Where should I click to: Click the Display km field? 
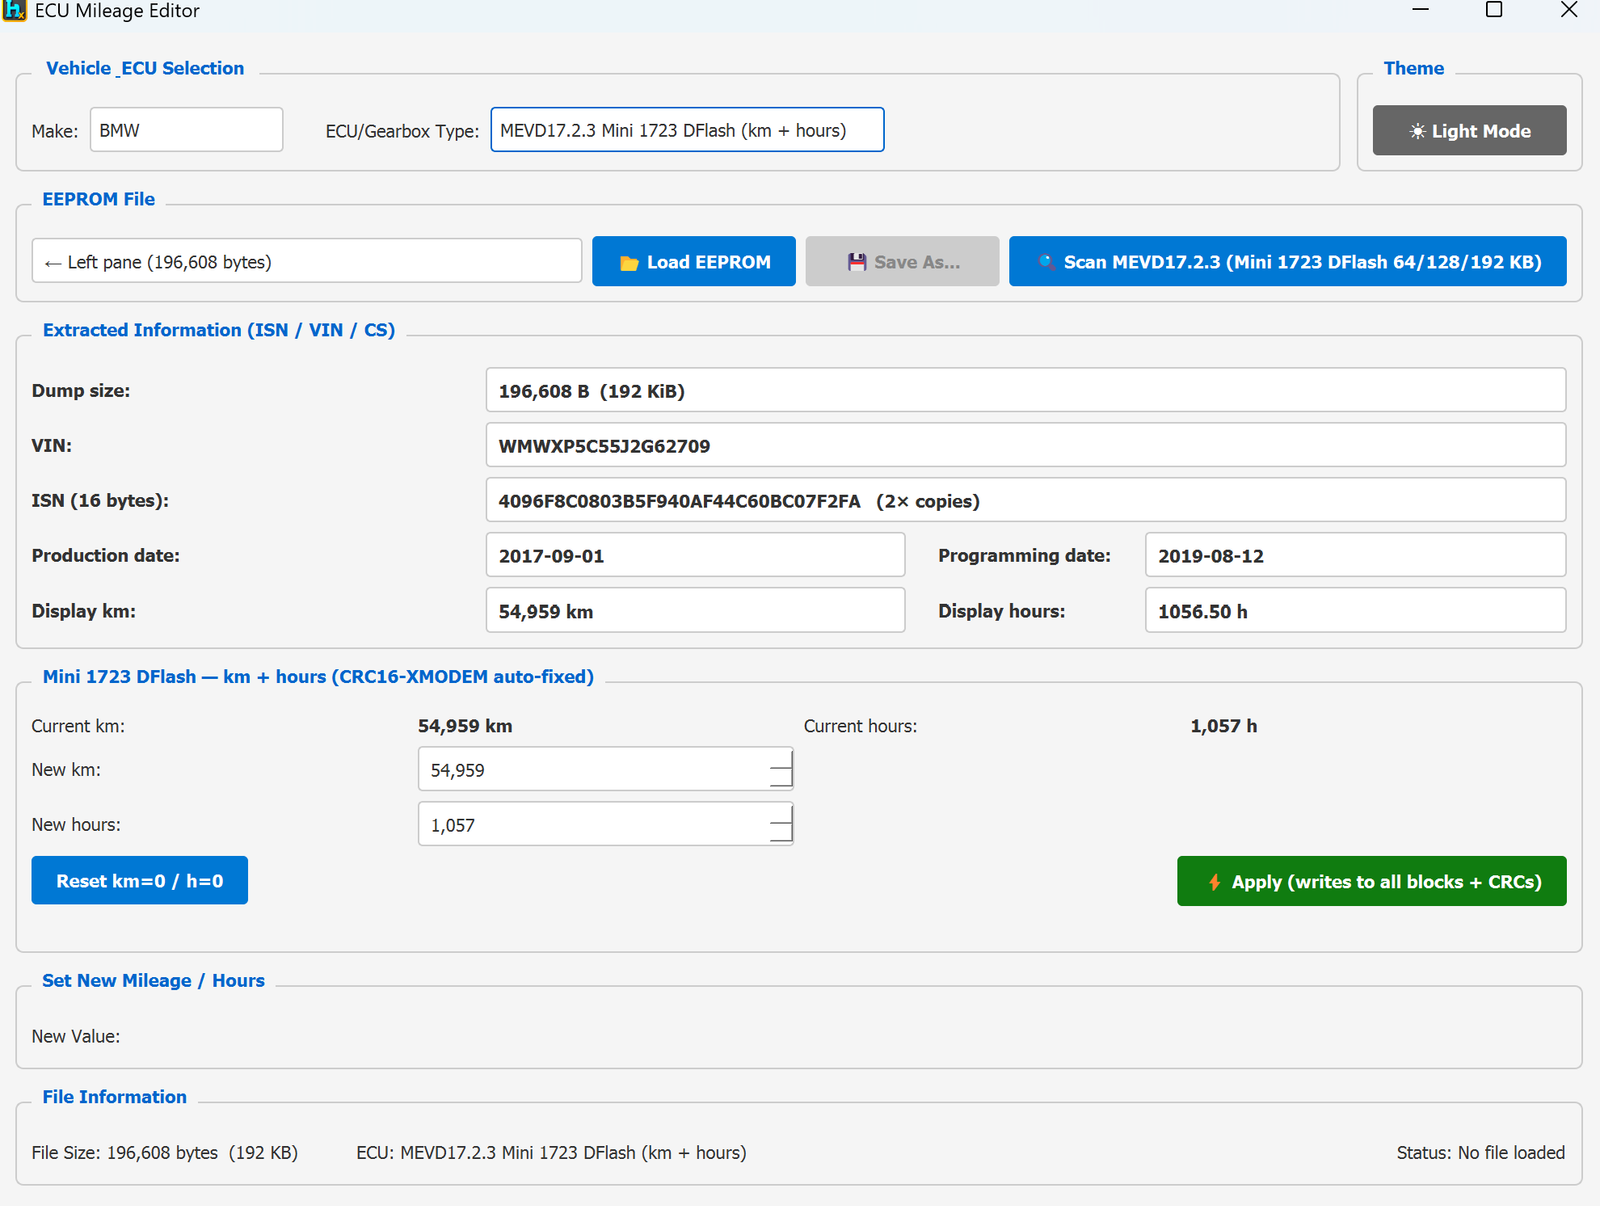pos(695,610)
